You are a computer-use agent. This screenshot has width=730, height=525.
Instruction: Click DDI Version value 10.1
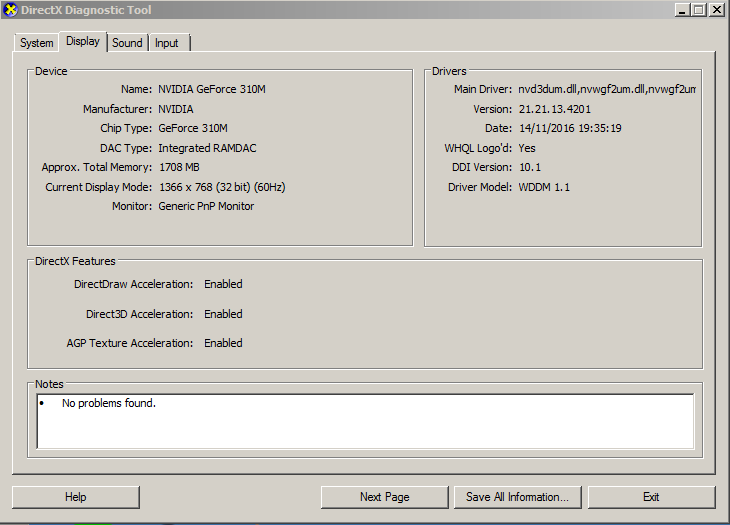(x=530, y=167)
